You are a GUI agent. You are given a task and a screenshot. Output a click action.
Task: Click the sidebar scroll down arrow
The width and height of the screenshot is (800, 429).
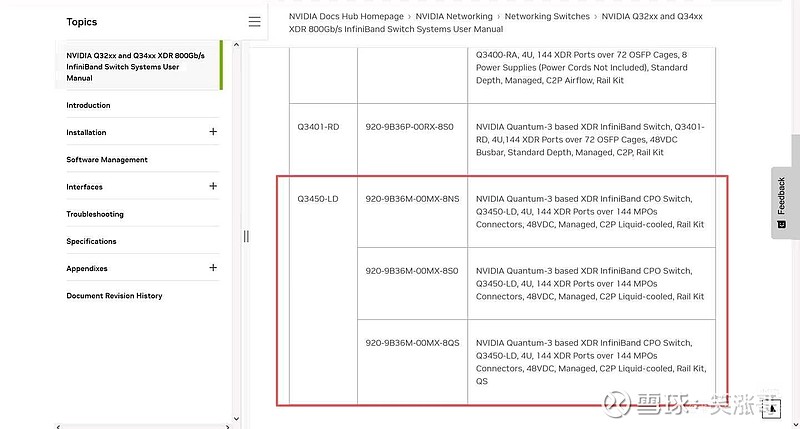(x=236, y=419)
